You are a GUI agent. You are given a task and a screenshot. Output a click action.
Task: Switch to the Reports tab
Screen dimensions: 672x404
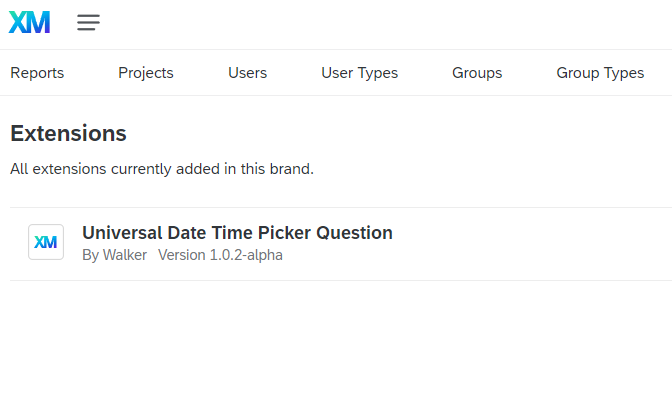tap(37, 73)
